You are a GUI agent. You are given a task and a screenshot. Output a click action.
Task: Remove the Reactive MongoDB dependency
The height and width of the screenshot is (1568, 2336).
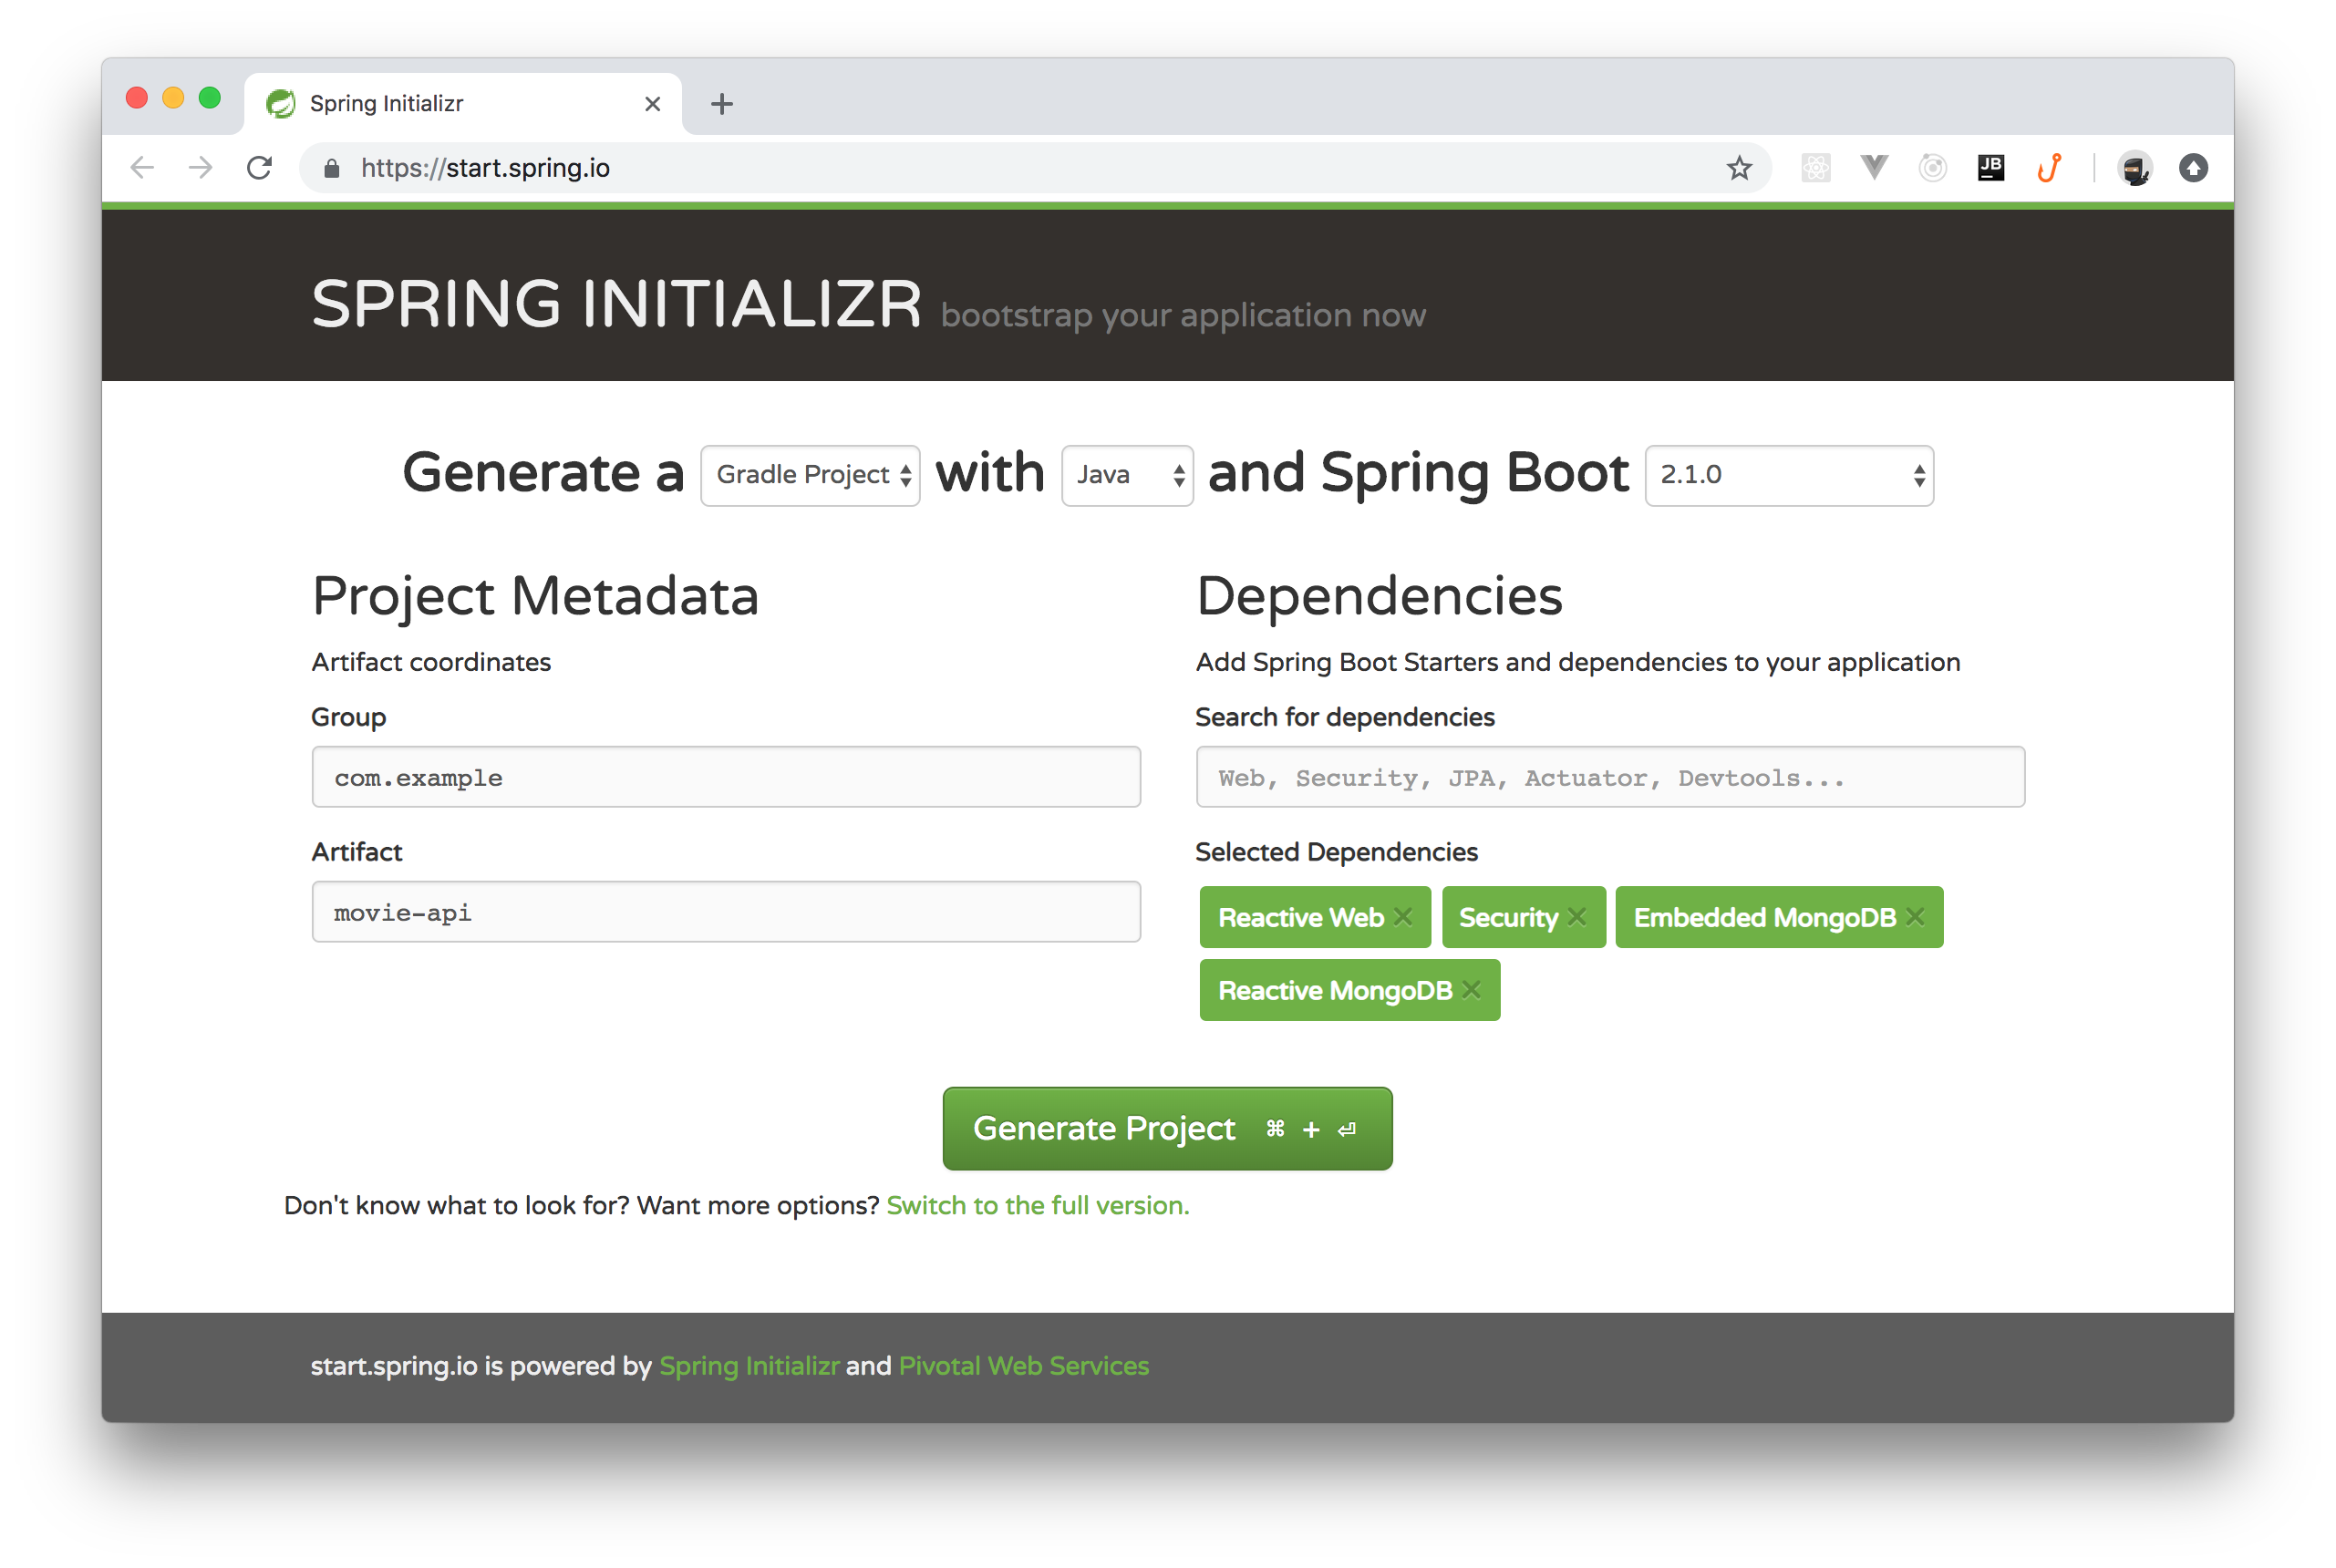[x=1471, y=990]
